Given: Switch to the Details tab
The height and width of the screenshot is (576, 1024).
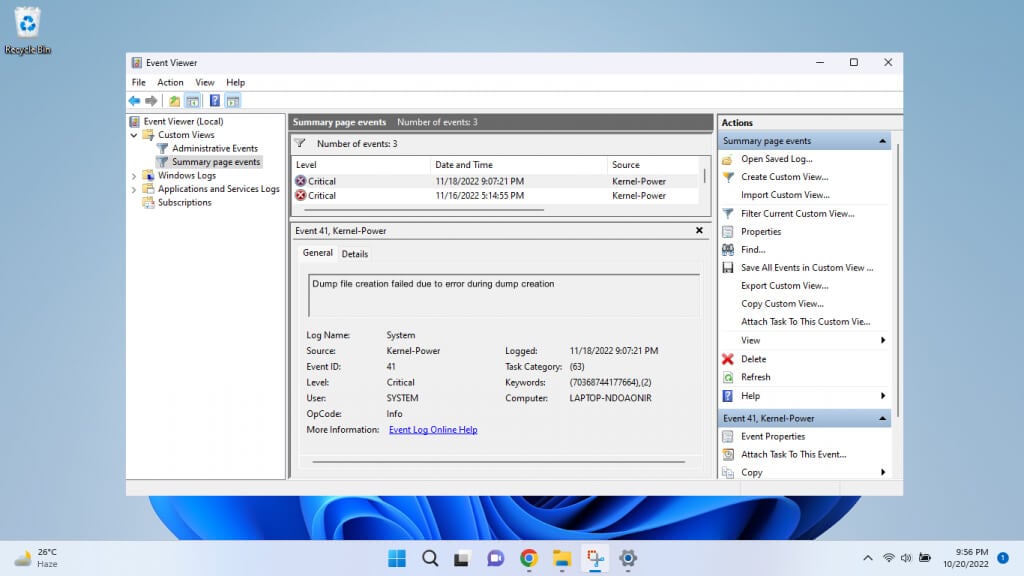Looking at the screenshot, I should (x=355, y=254).
